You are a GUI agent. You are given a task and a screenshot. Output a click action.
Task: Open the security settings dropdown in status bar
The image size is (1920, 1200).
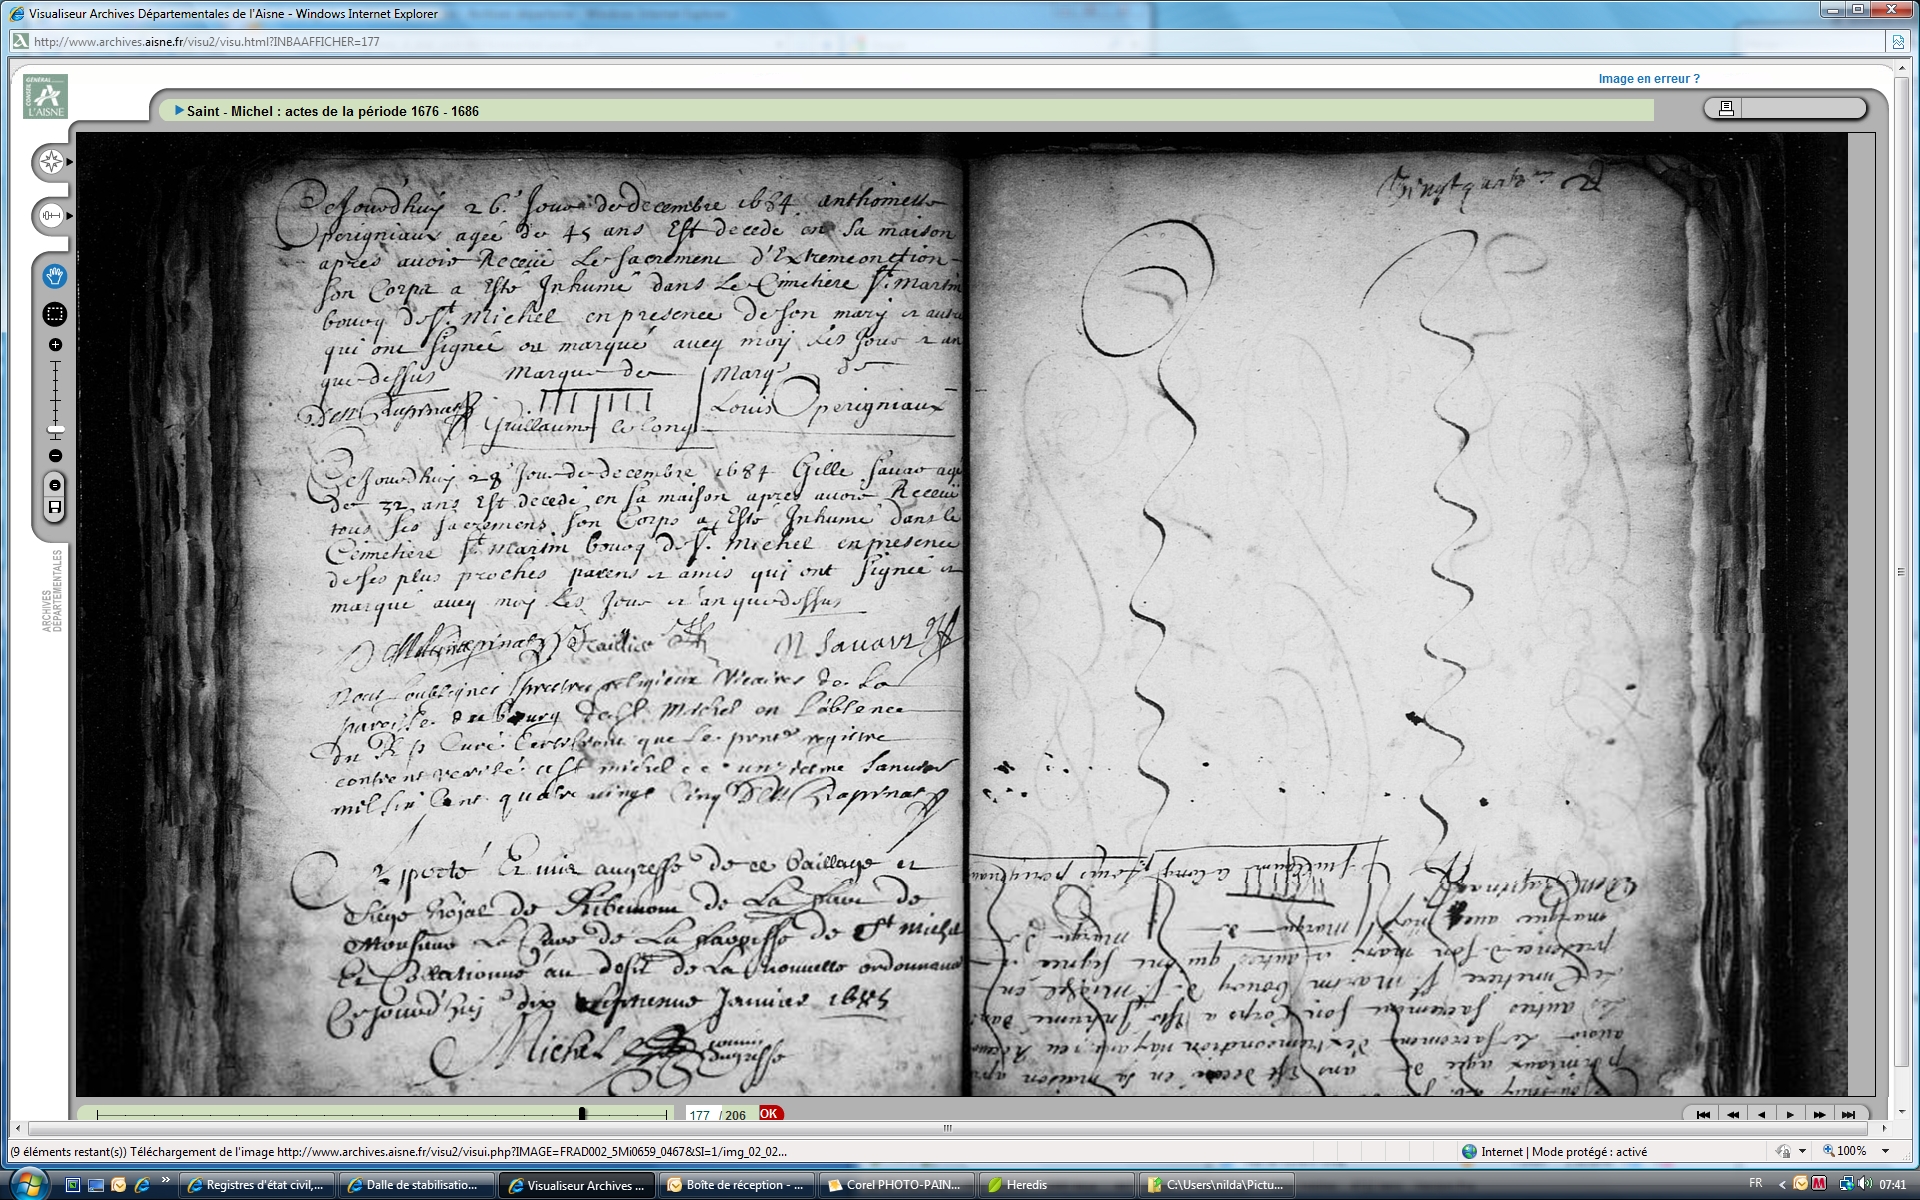(x=1802, y=1151)
